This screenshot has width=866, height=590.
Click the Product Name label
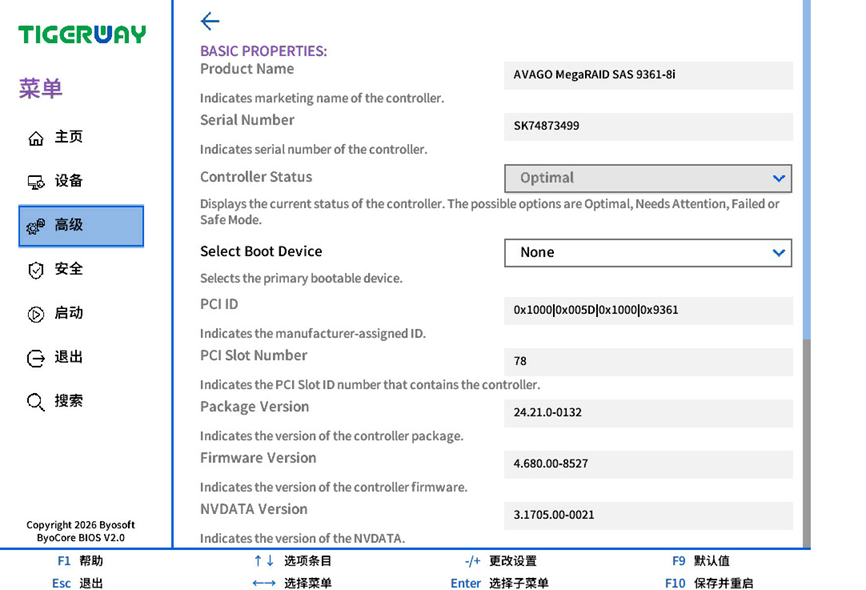[x=247, y=69]
